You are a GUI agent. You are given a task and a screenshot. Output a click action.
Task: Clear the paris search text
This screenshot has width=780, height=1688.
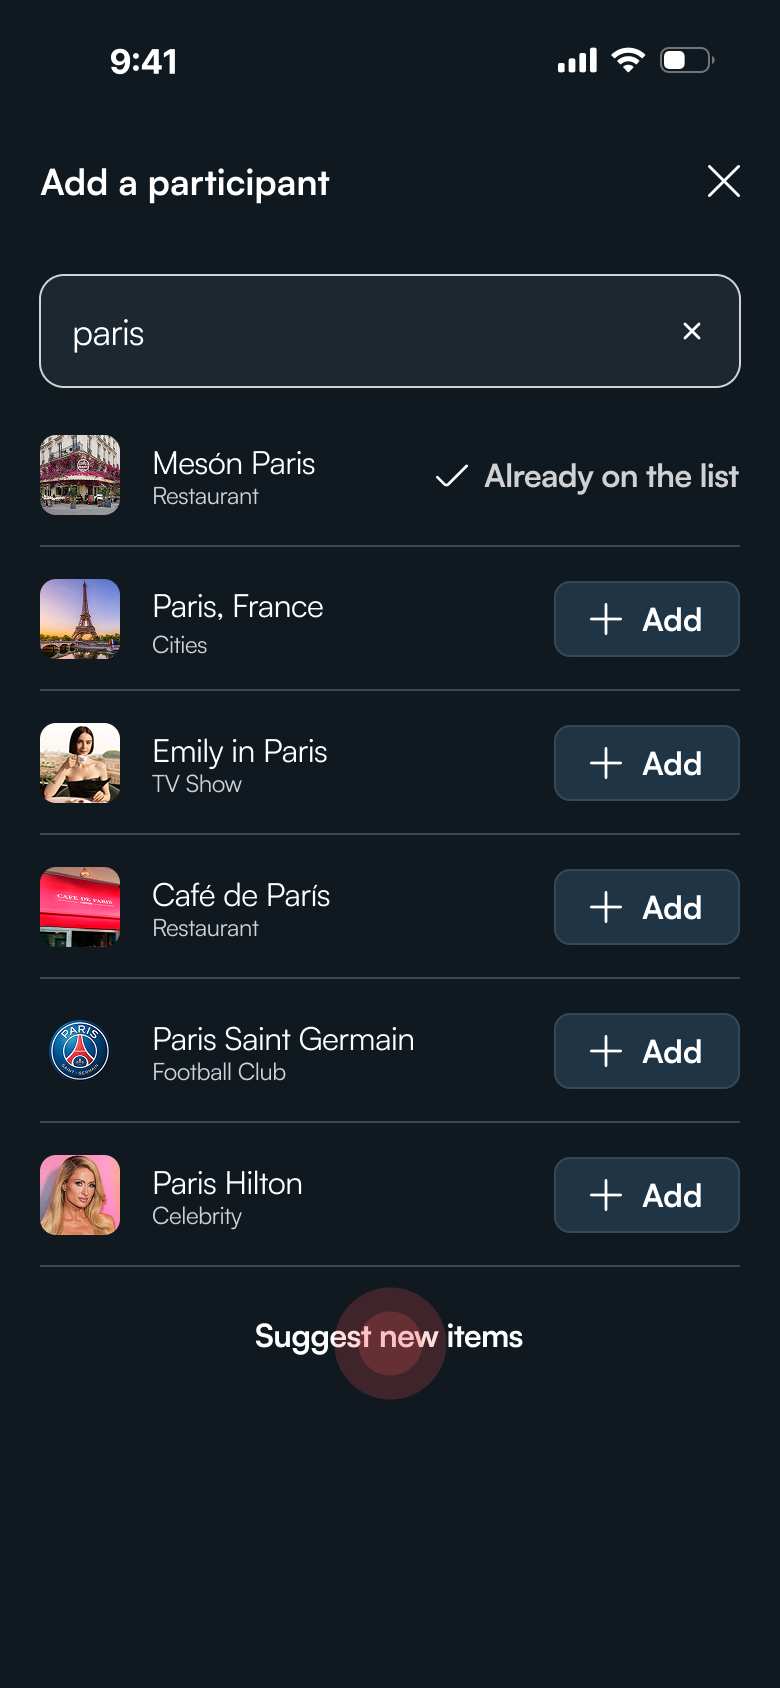pyautogui.click(x=691, y=331)
